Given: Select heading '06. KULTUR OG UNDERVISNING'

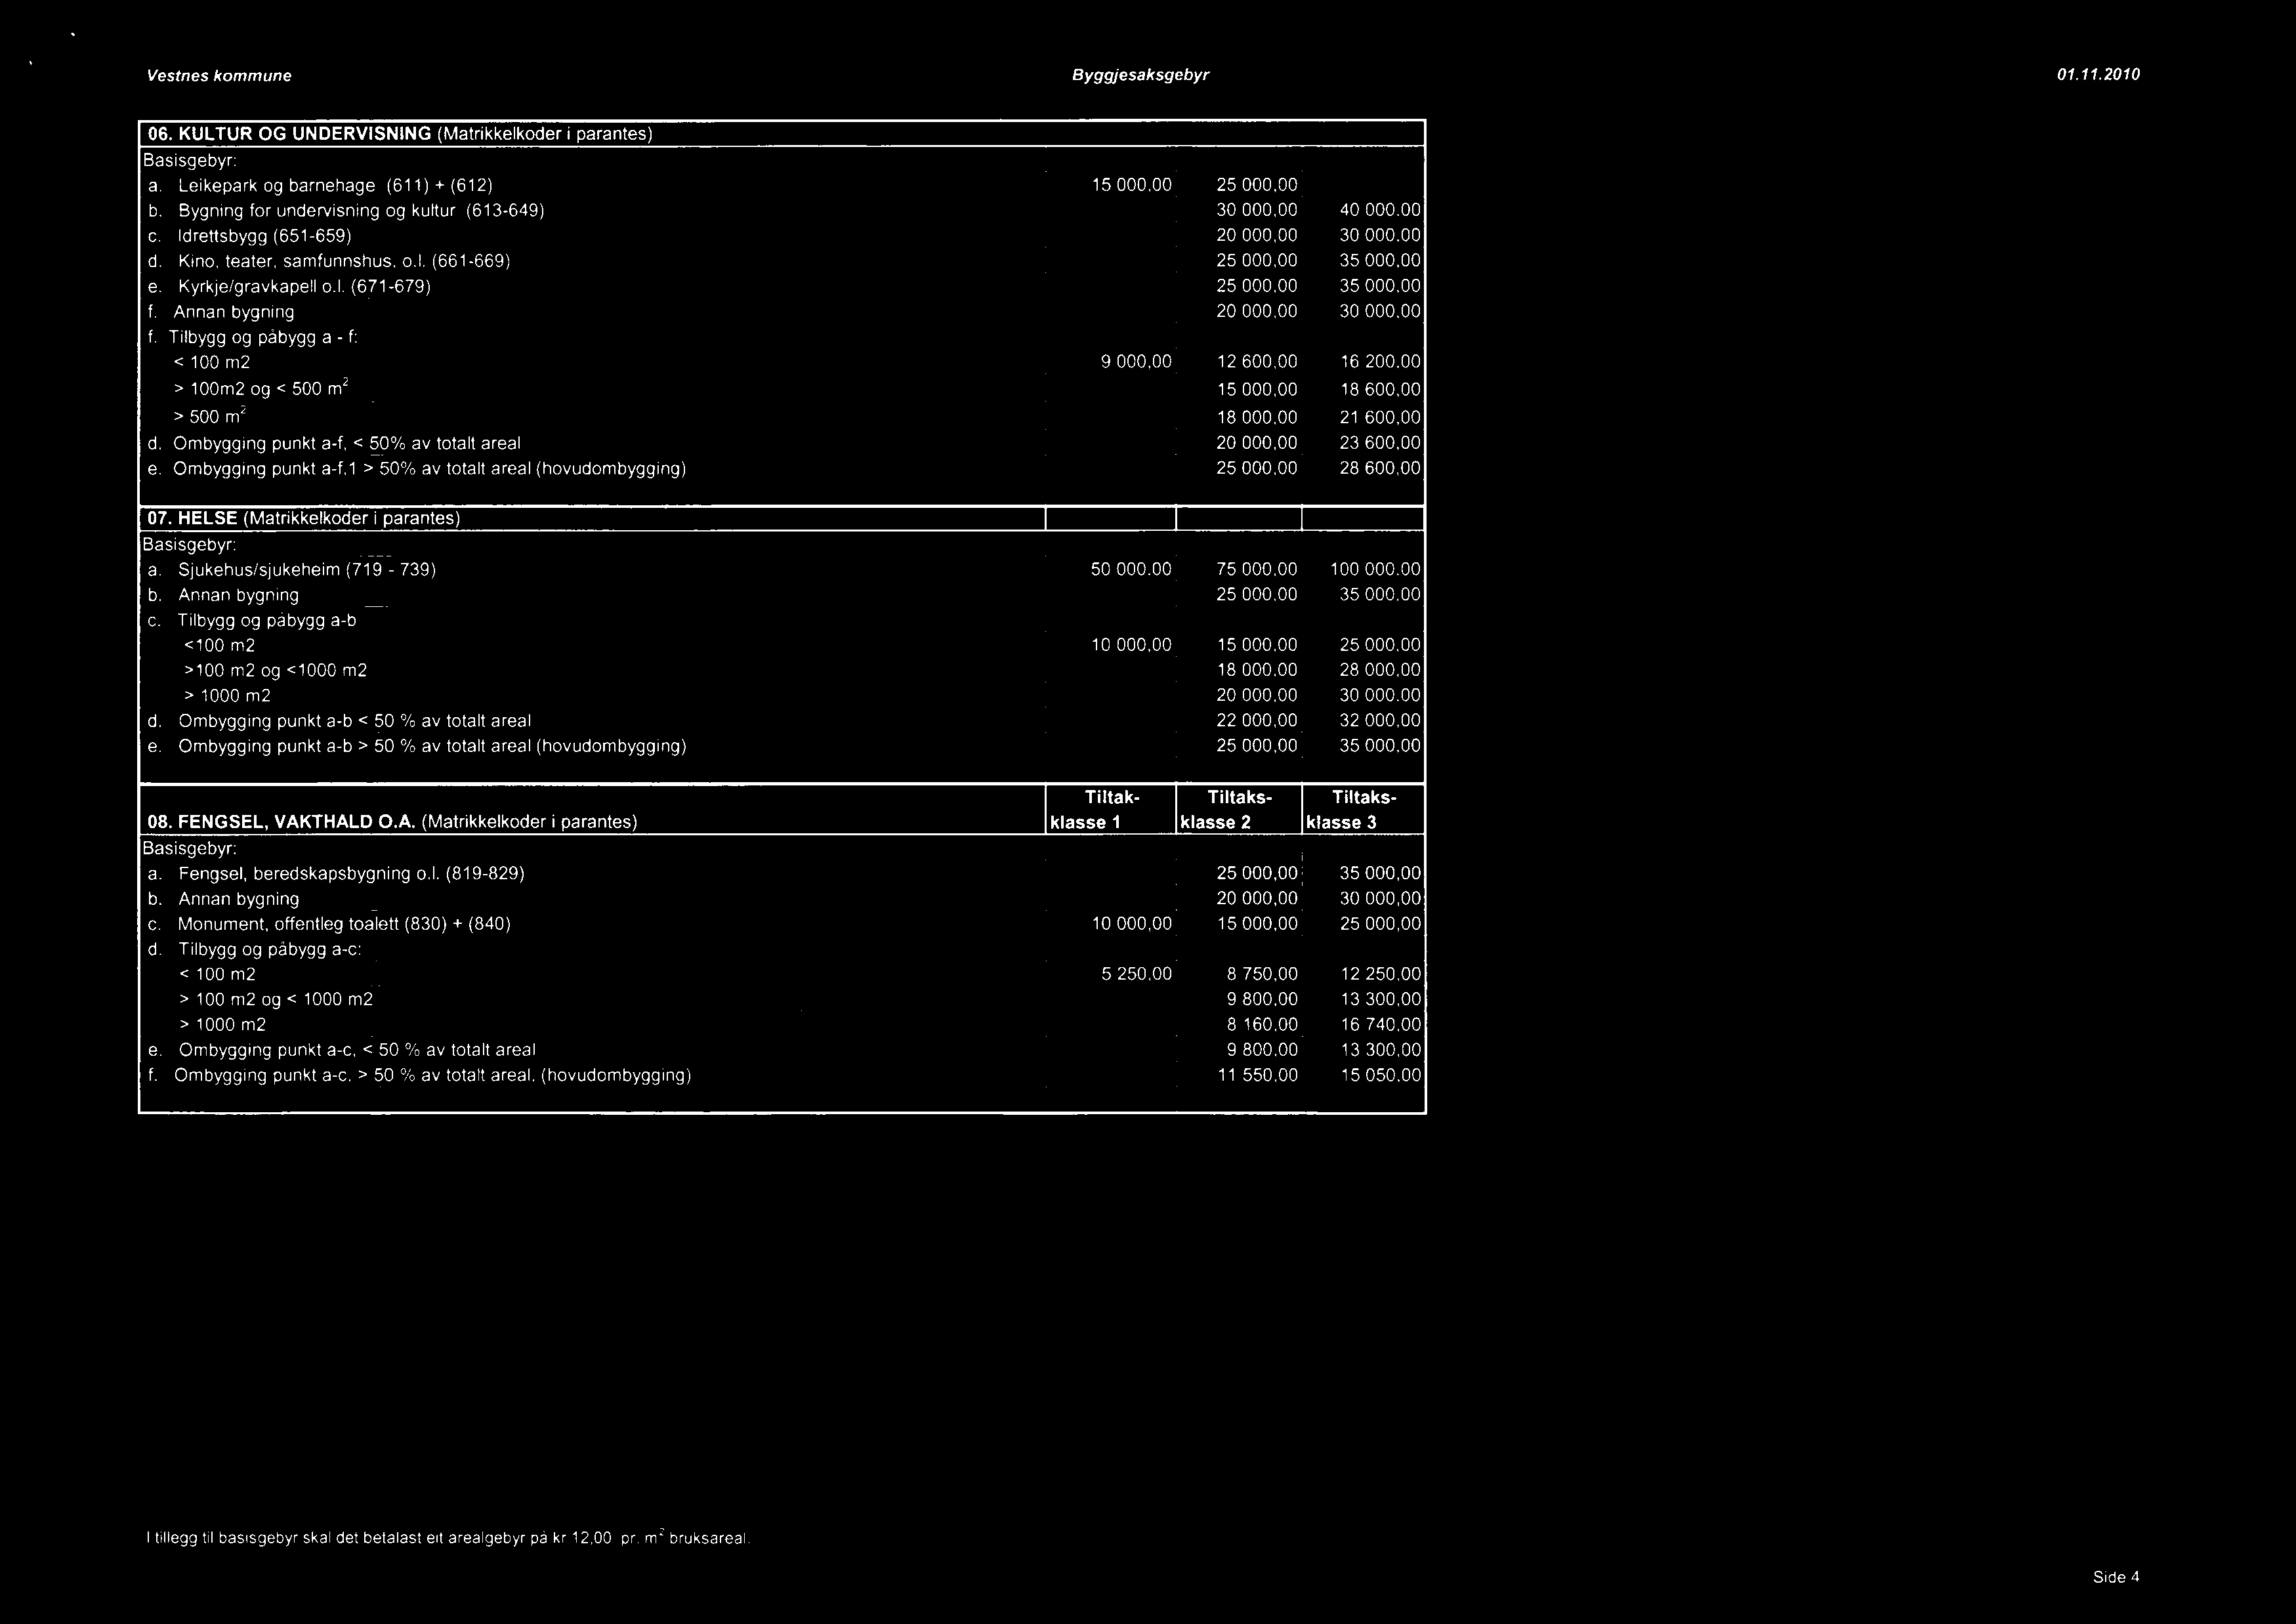Looking at the screenshot, I should coord(289,134).
